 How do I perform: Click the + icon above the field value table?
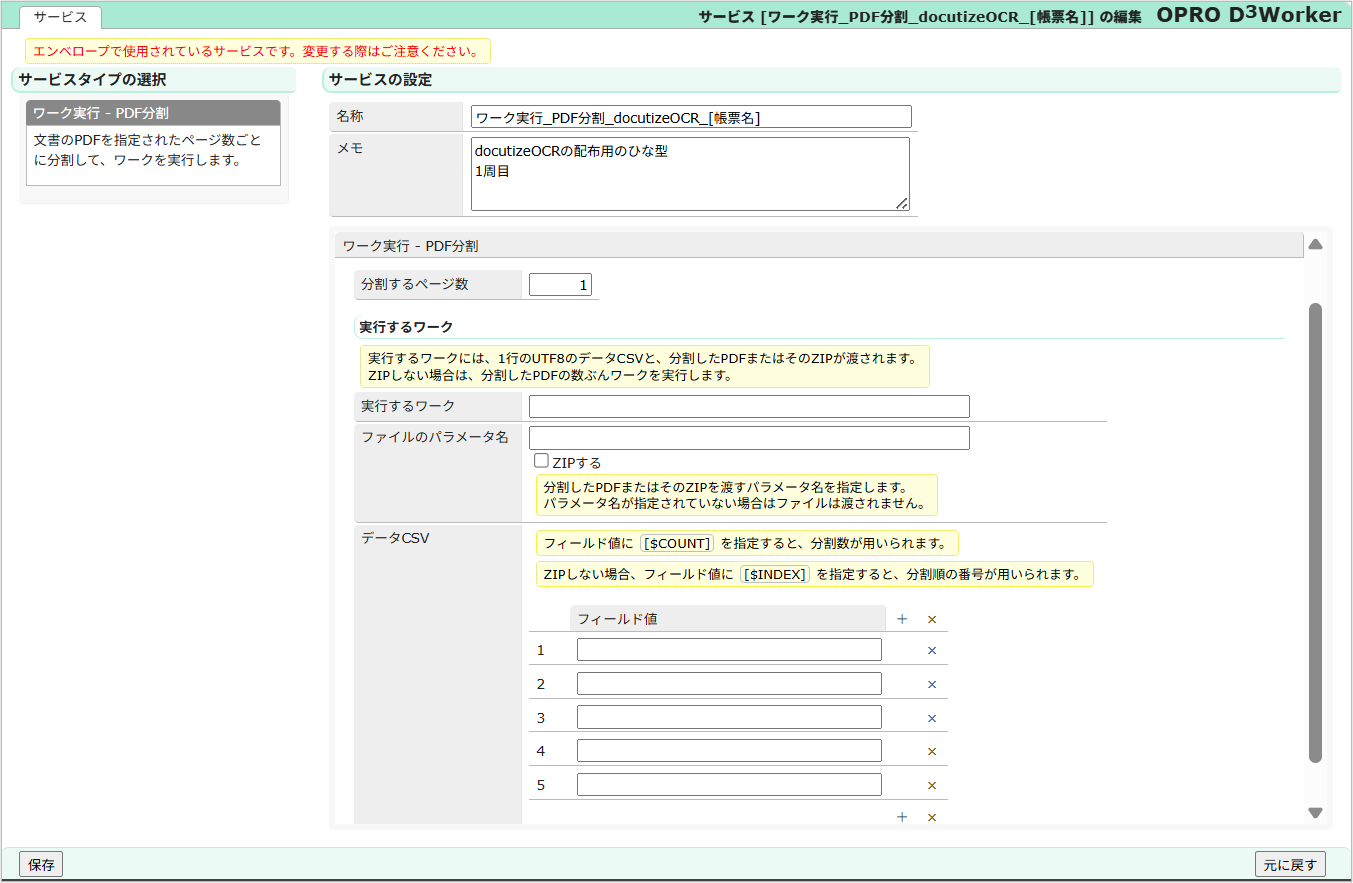(x=901, y=618)
